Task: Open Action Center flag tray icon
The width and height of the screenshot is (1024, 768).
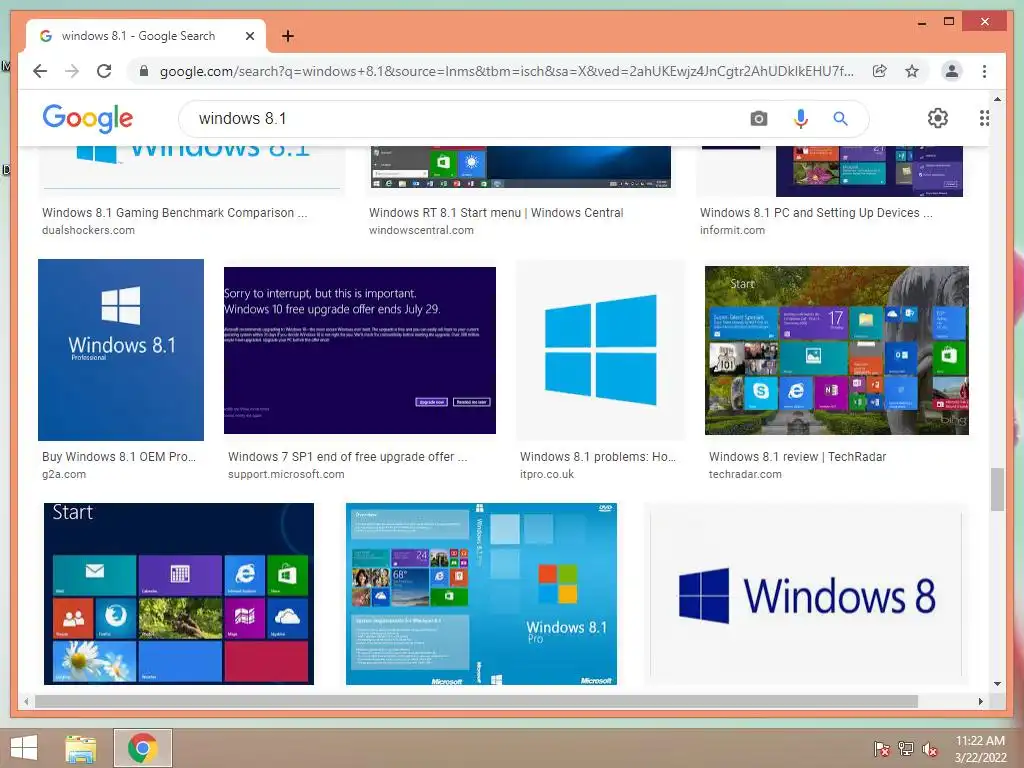Action: (881, 748)
